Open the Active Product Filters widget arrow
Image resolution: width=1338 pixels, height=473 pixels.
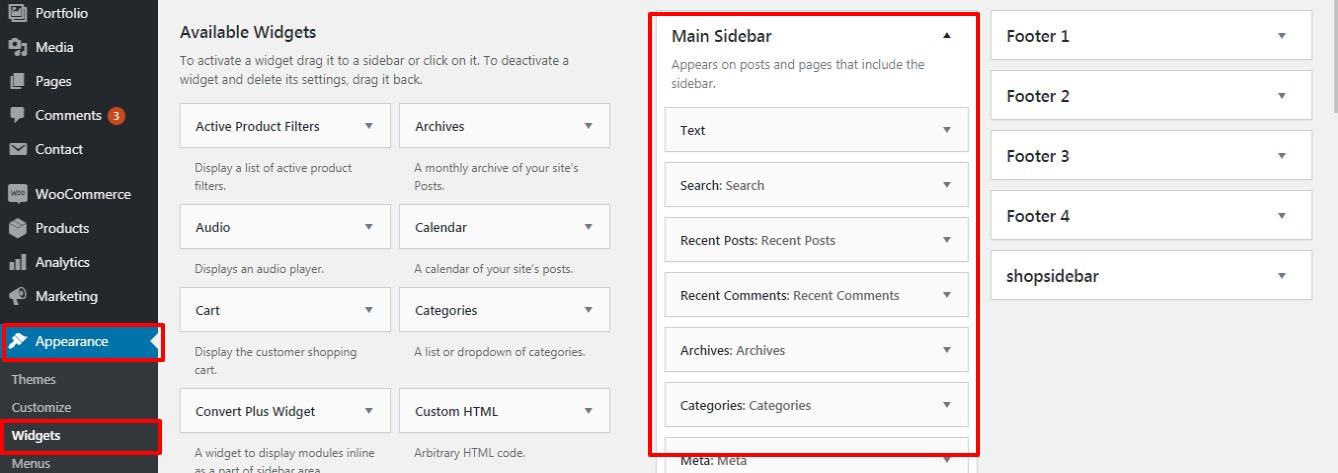[369, 126]
